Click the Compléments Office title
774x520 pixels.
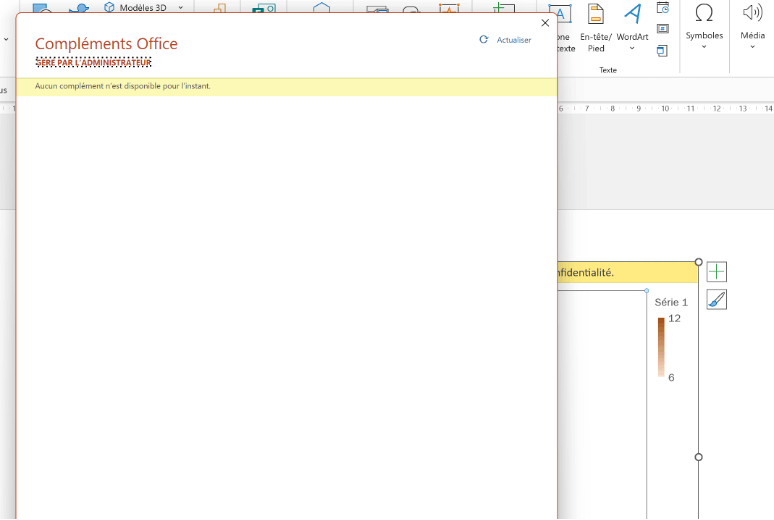click(x=106, y=43)
